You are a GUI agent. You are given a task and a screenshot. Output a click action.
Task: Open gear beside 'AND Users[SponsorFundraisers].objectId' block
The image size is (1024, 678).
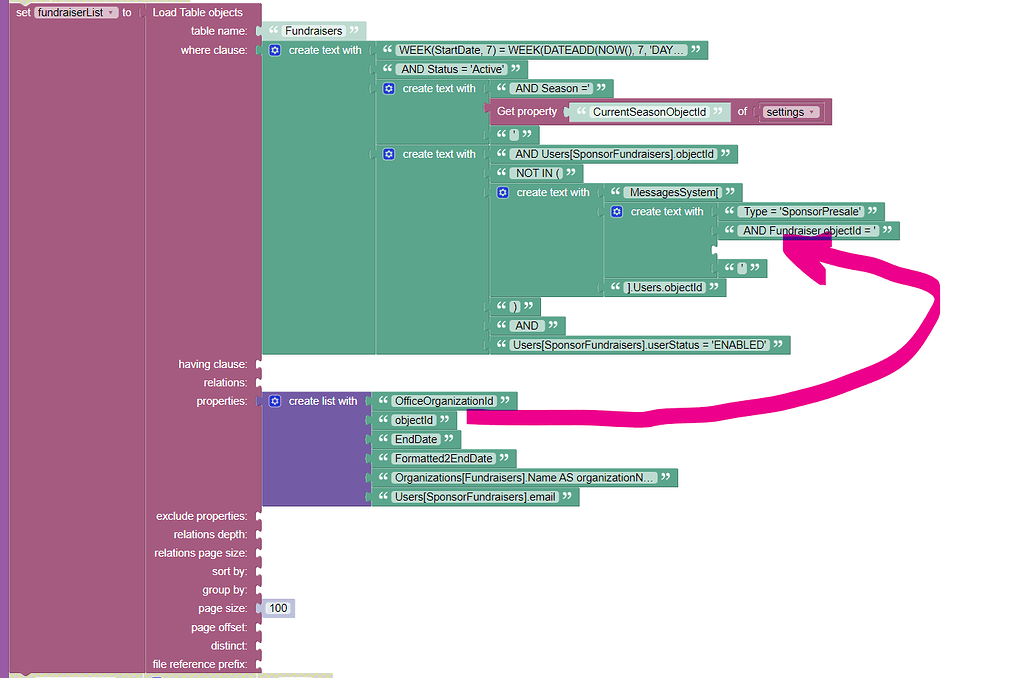389,154
